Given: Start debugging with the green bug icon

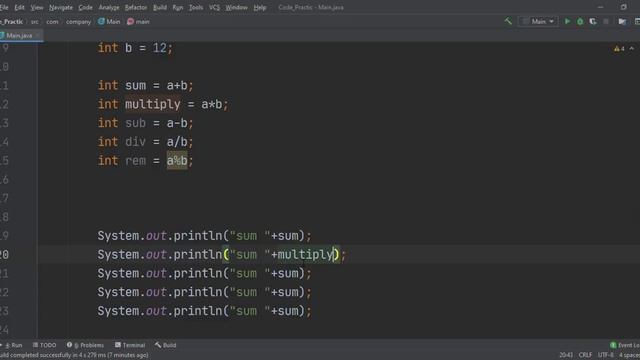Looking at the screenshot, I should 580,22.
